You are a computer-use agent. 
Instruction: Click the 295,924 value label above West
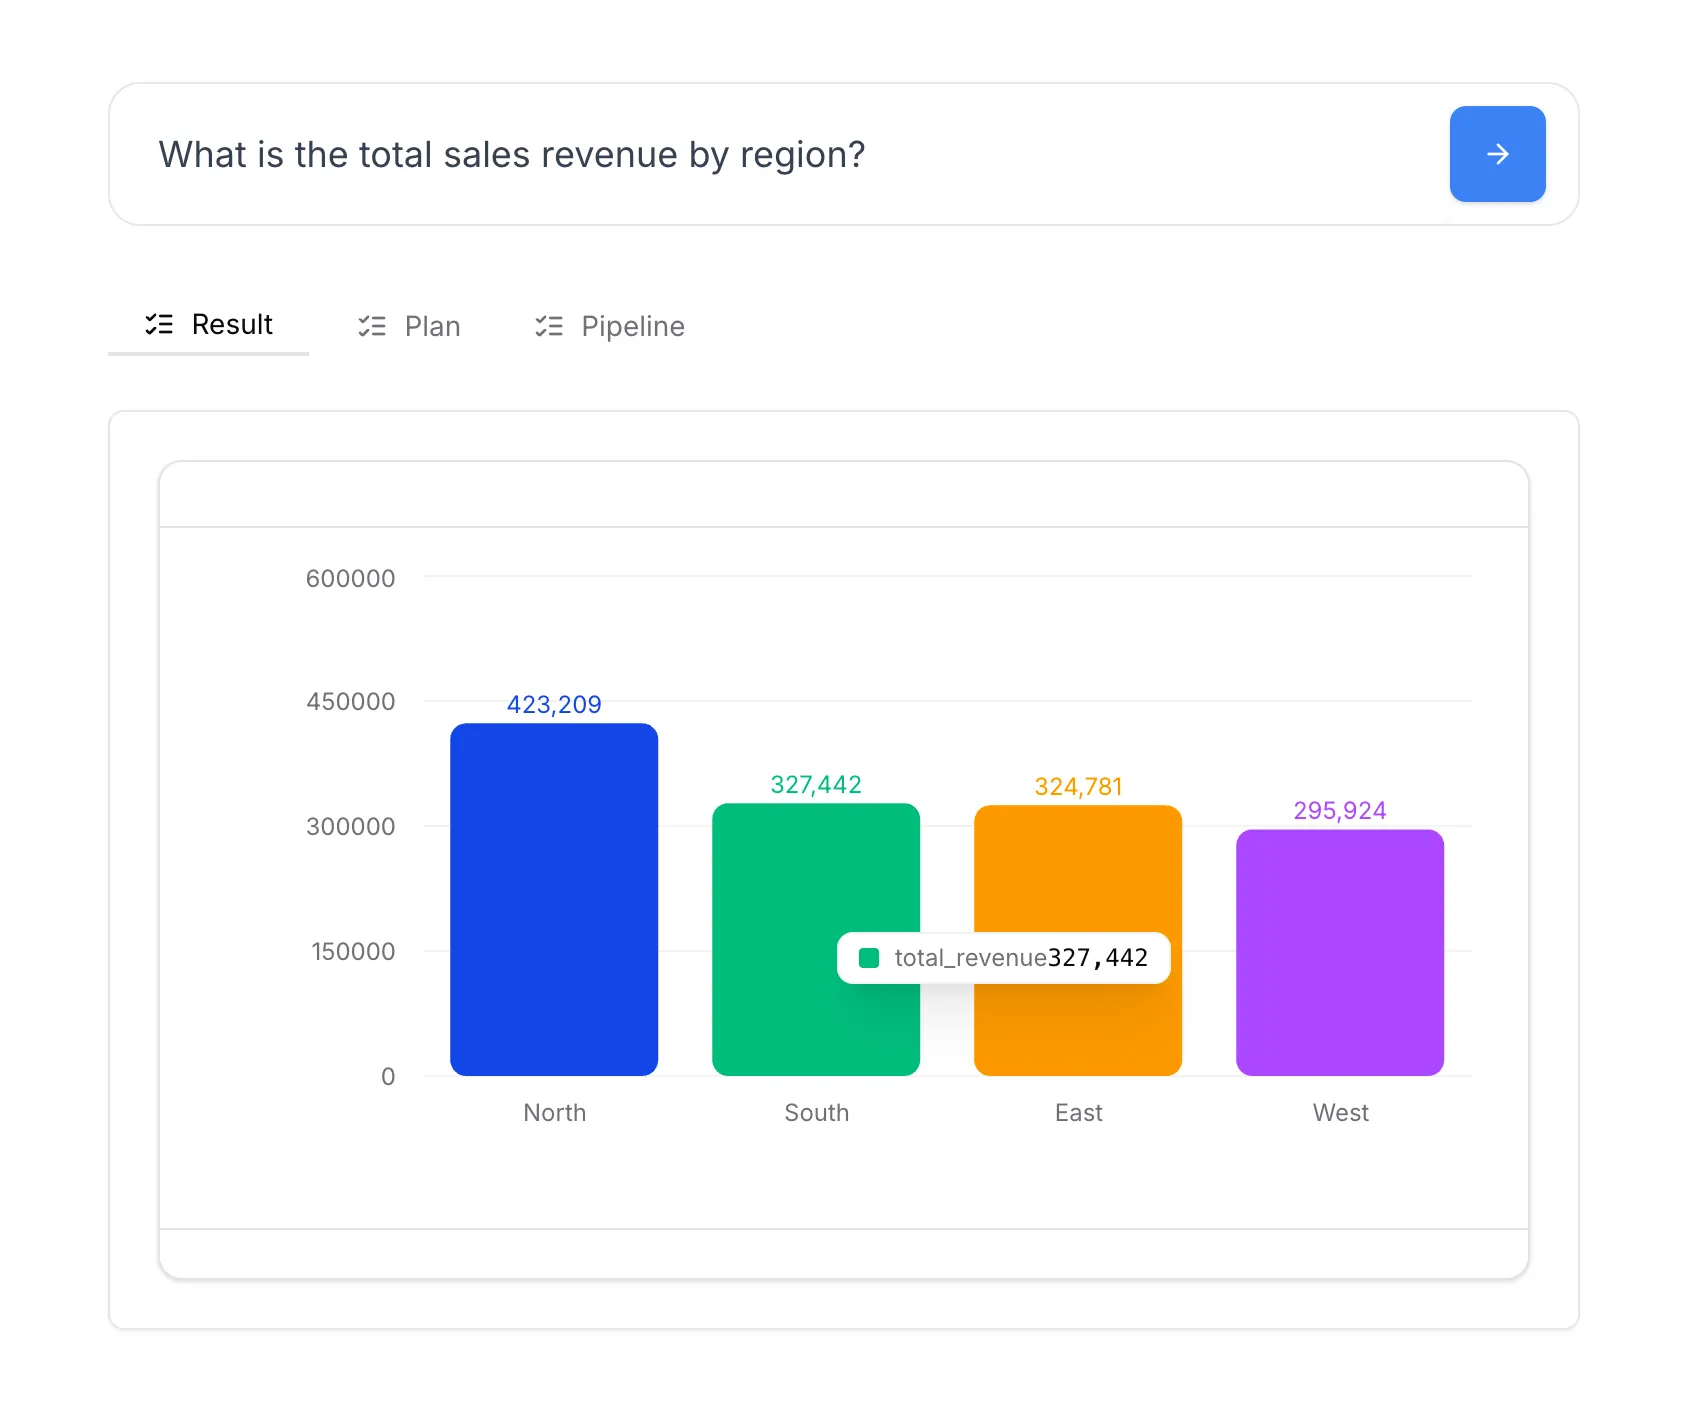[1340, 810]
